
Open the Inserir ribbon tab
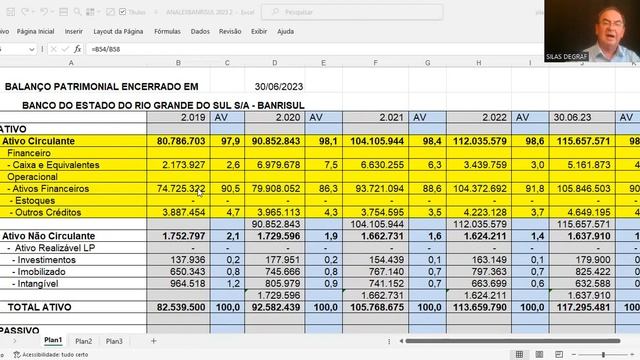tap(73, 31)
